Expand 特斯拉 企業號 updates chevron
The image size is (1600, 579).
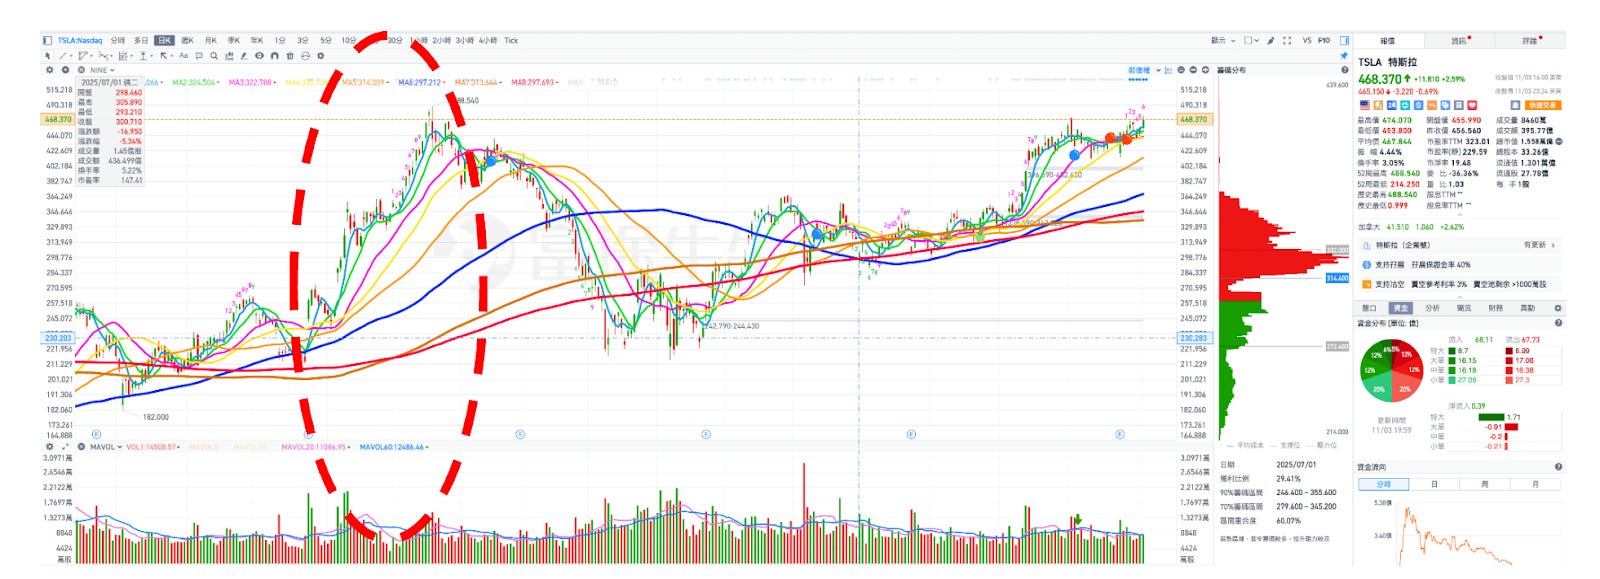click(1553, 245)
